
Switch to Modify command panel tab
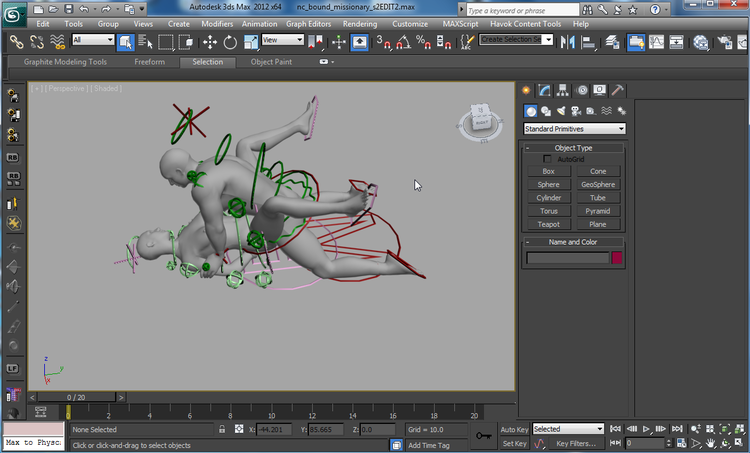click(544, 90)
